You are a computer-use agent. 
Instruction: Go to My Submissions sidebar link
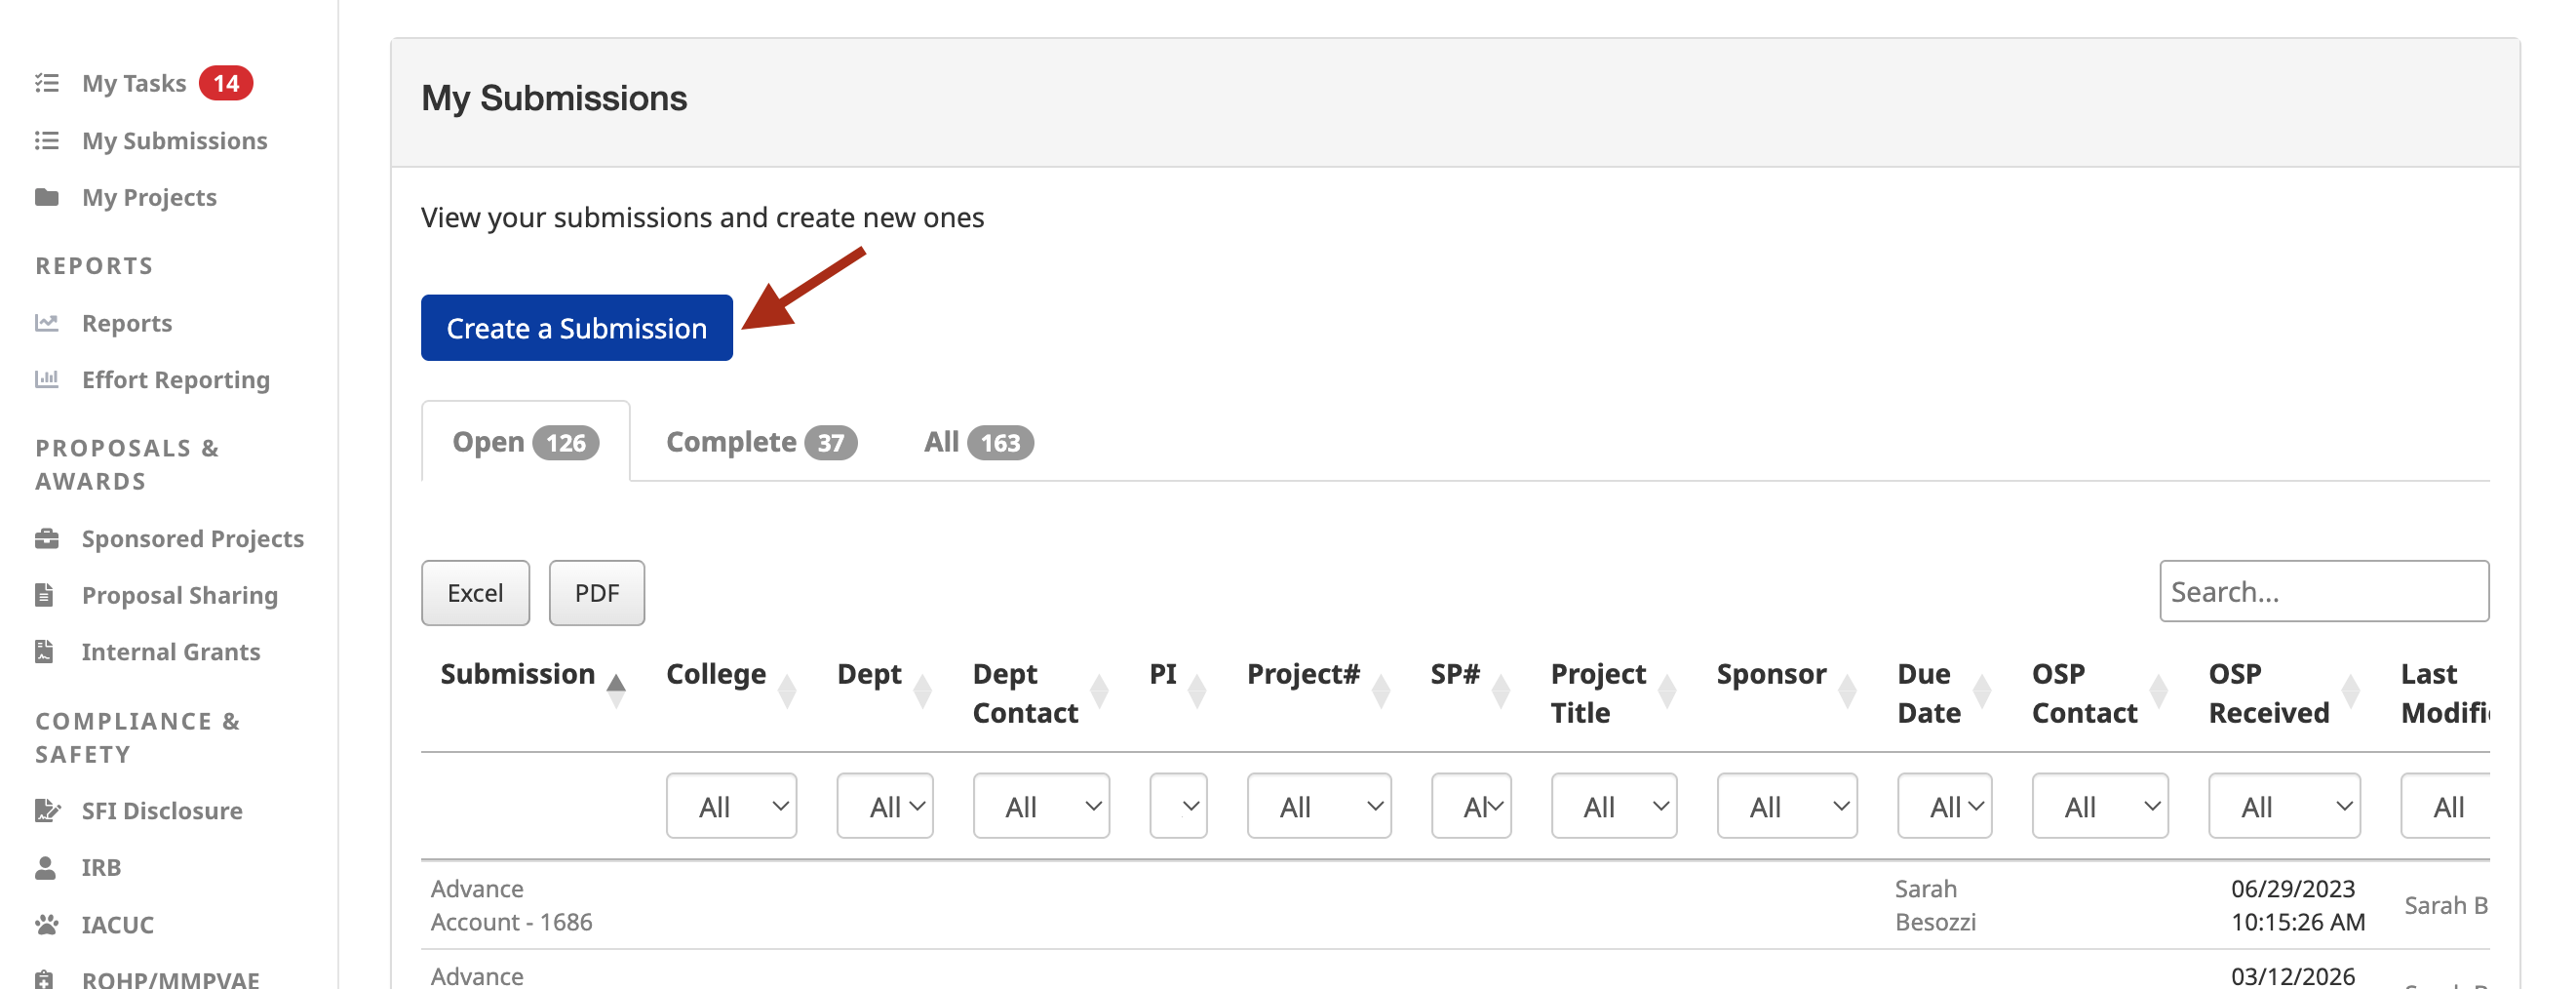coord(174,140)
